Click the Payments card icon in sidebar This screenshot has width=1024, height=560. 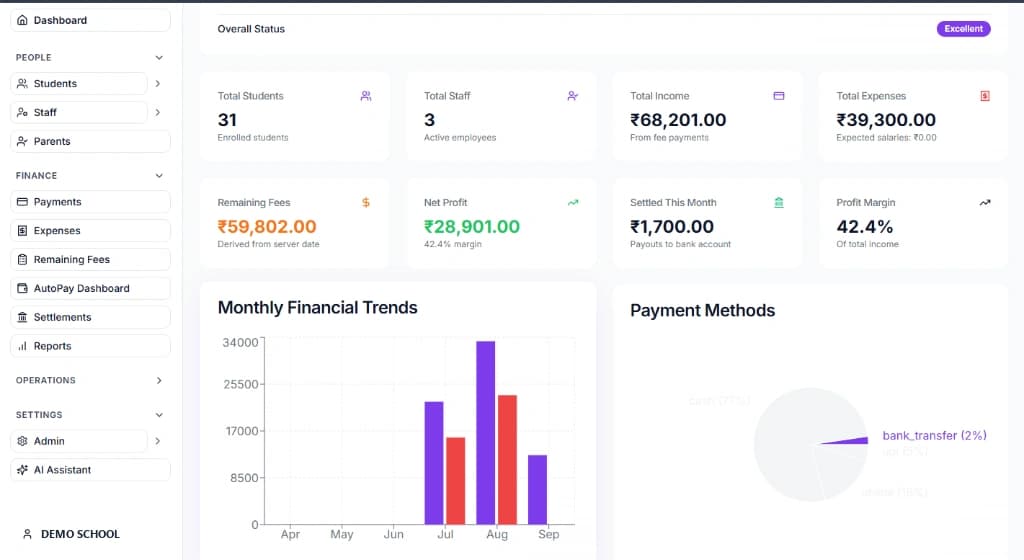pos(22,202)
